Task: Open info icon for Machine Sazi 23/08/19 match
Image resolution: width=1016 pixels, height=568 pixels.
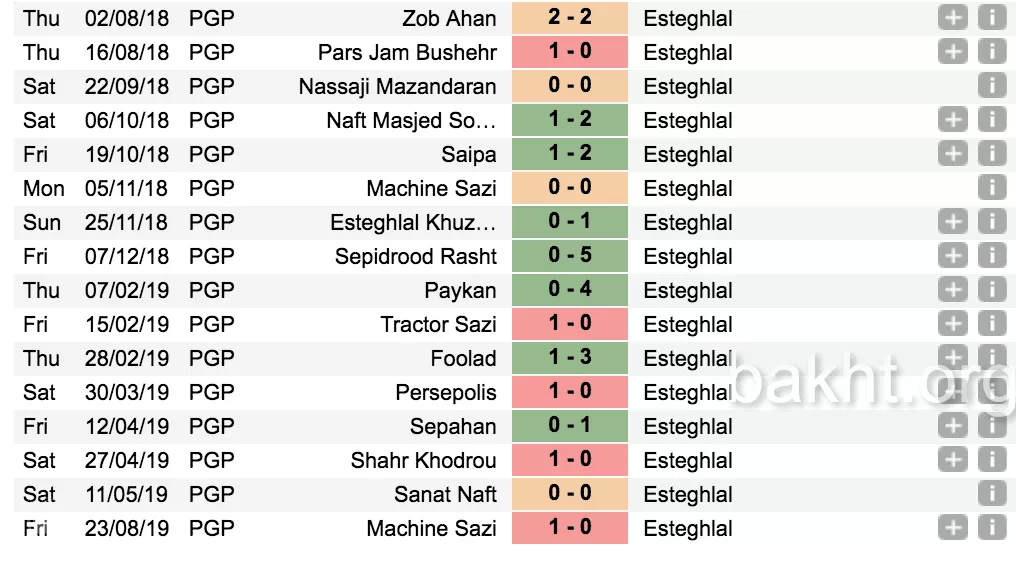Action: 991,528
